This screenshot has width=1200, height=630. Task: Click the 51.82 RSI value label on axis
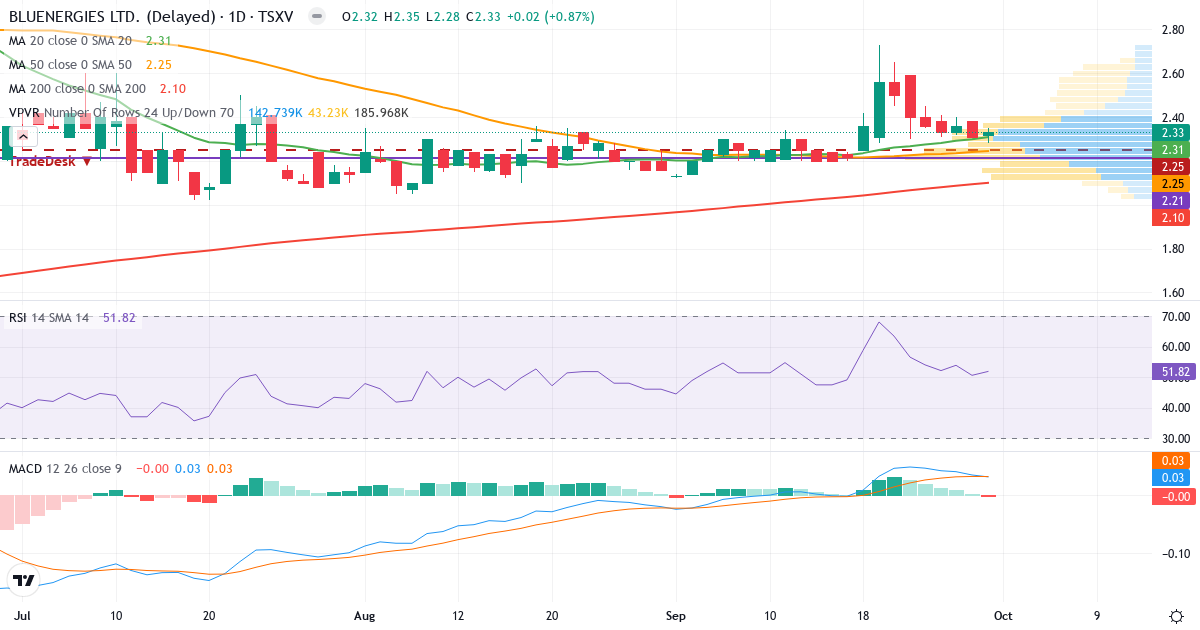(x=1172, y=372)
